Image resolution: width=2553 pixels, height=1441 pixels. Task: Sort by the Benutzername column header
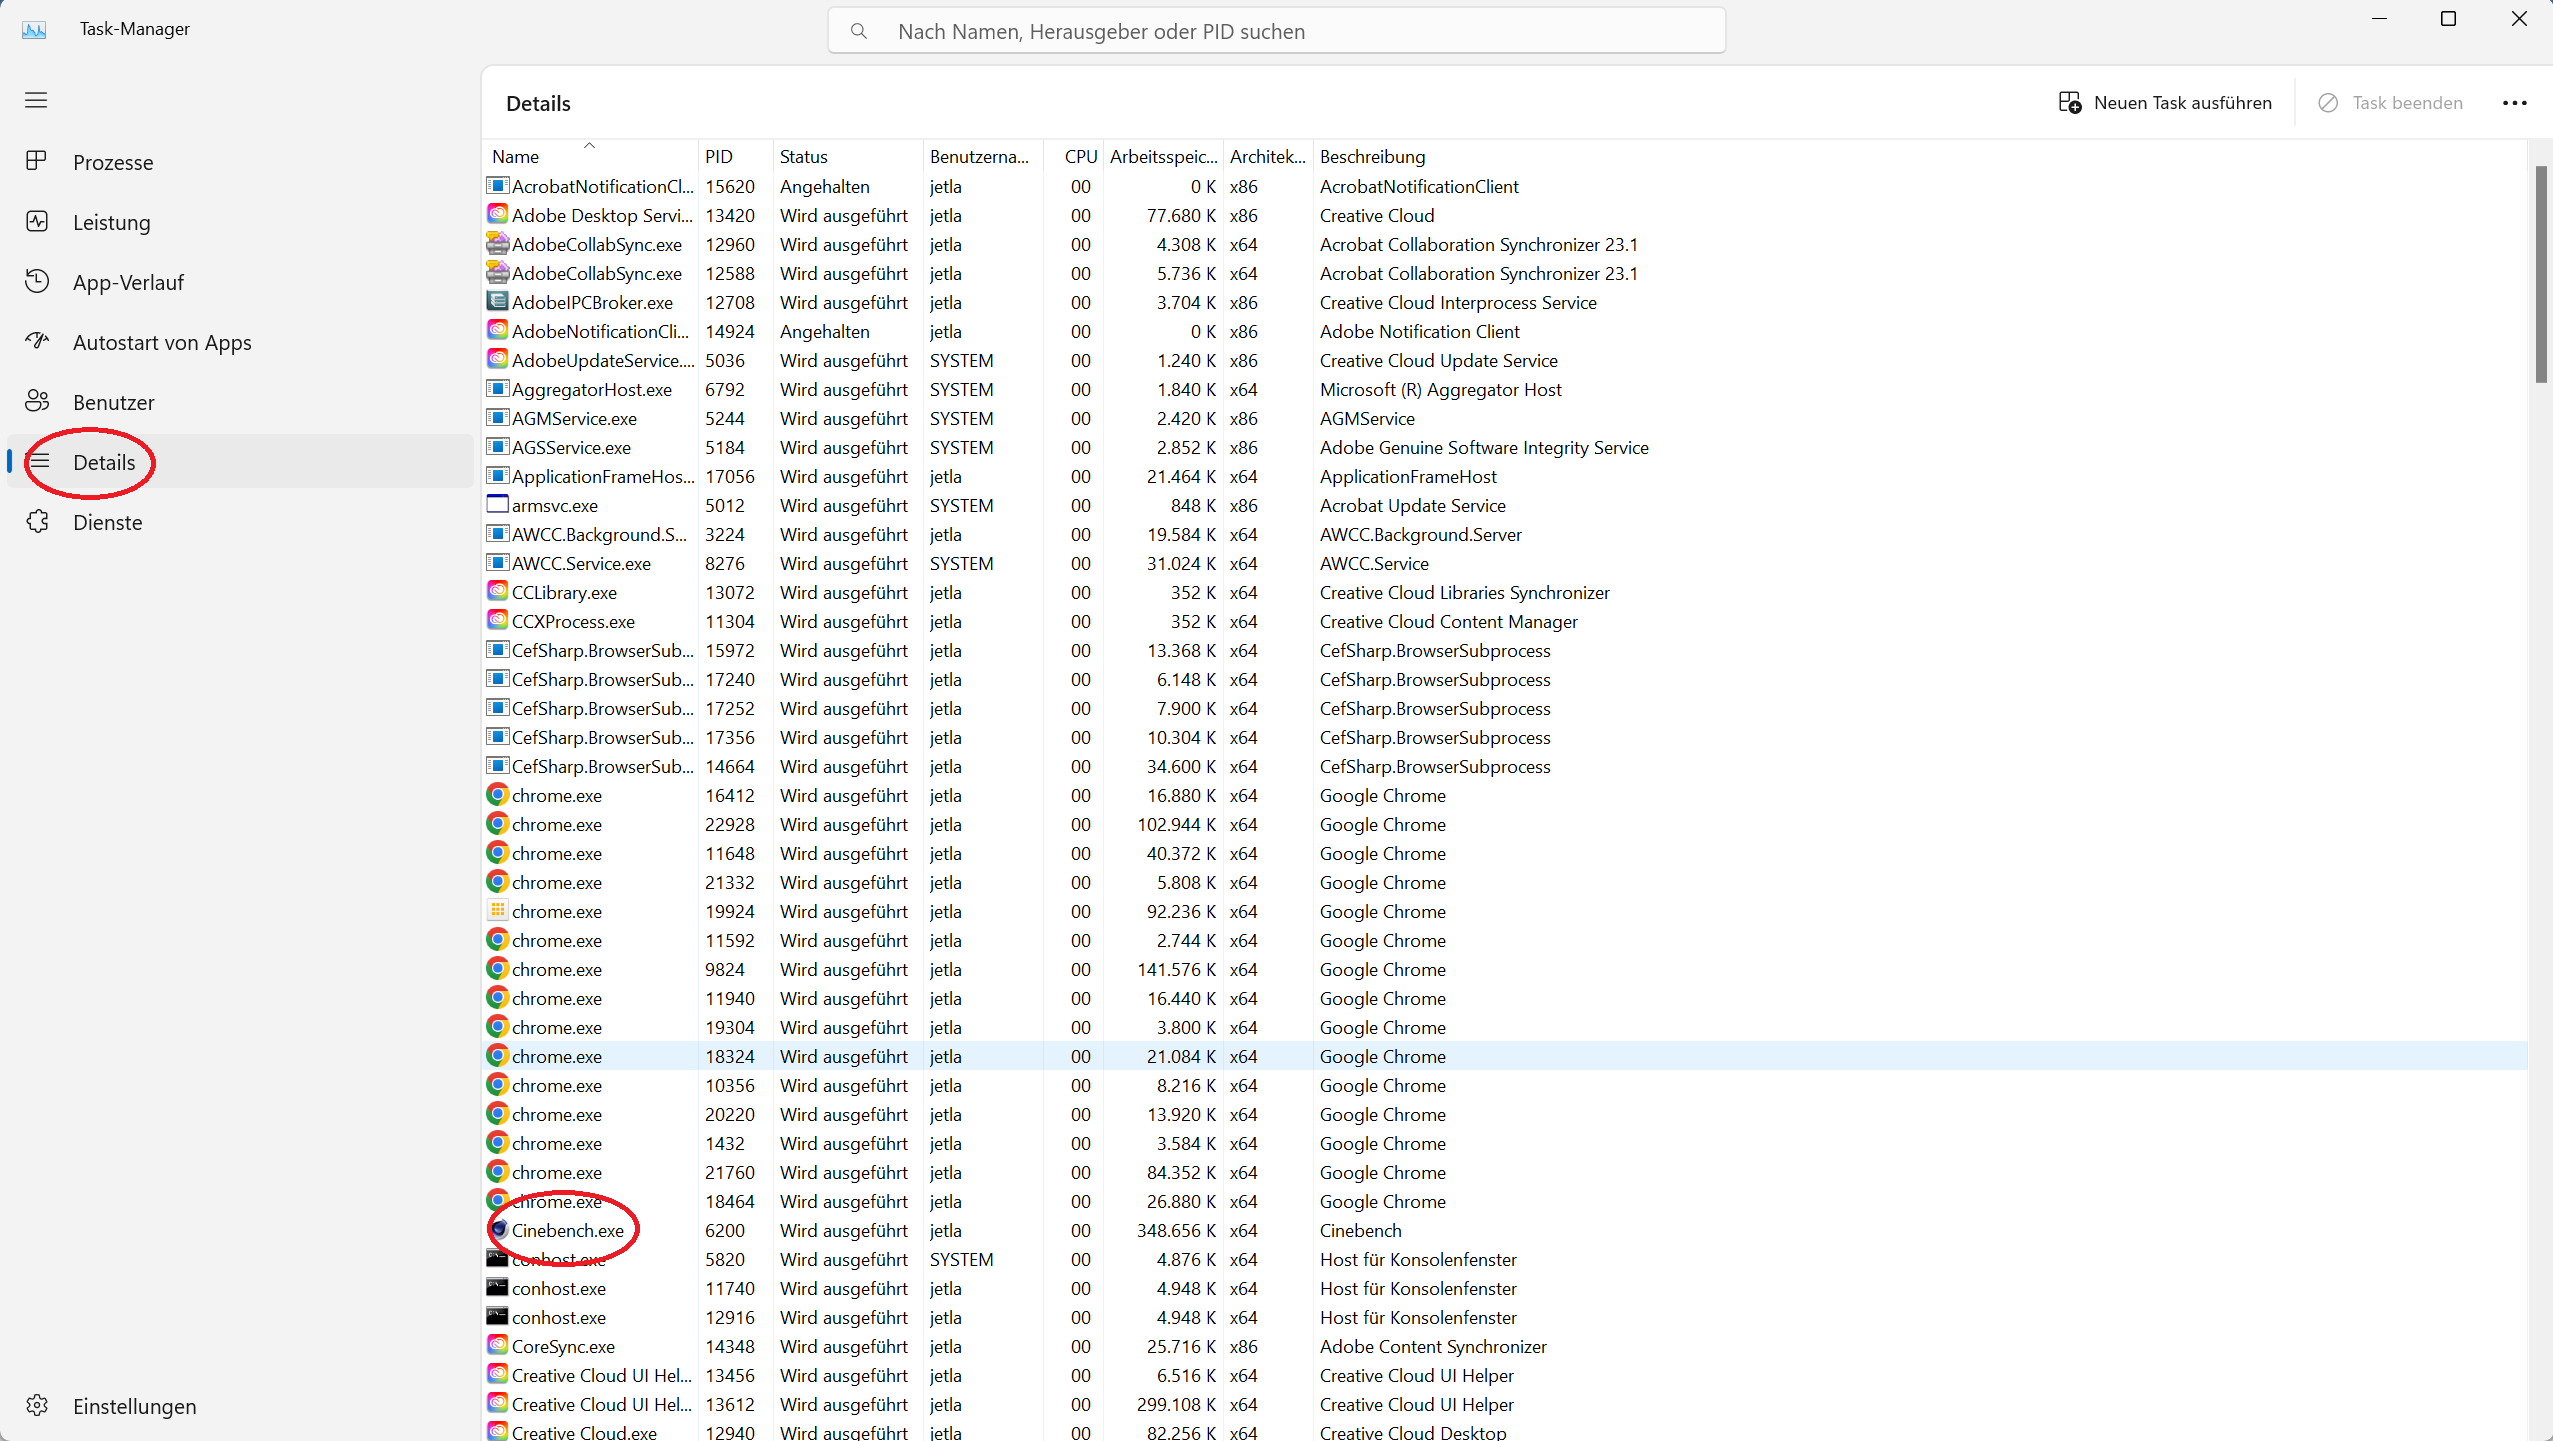tap(983, 156)
